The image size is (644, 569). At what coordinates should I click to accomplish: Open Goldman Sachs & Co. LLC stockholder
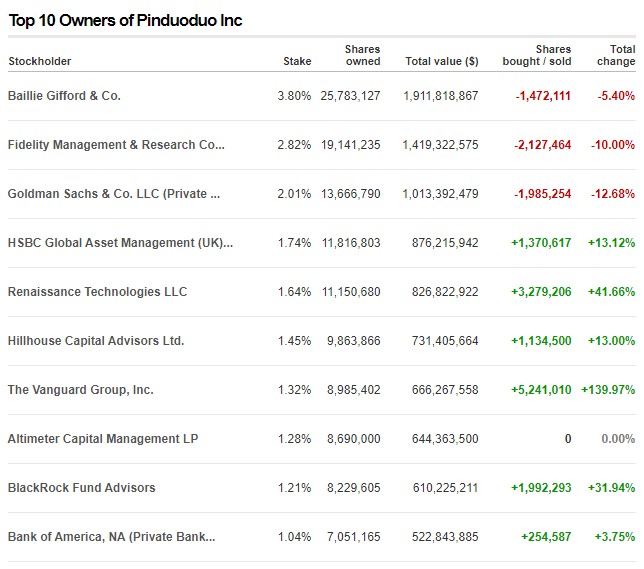114,194
